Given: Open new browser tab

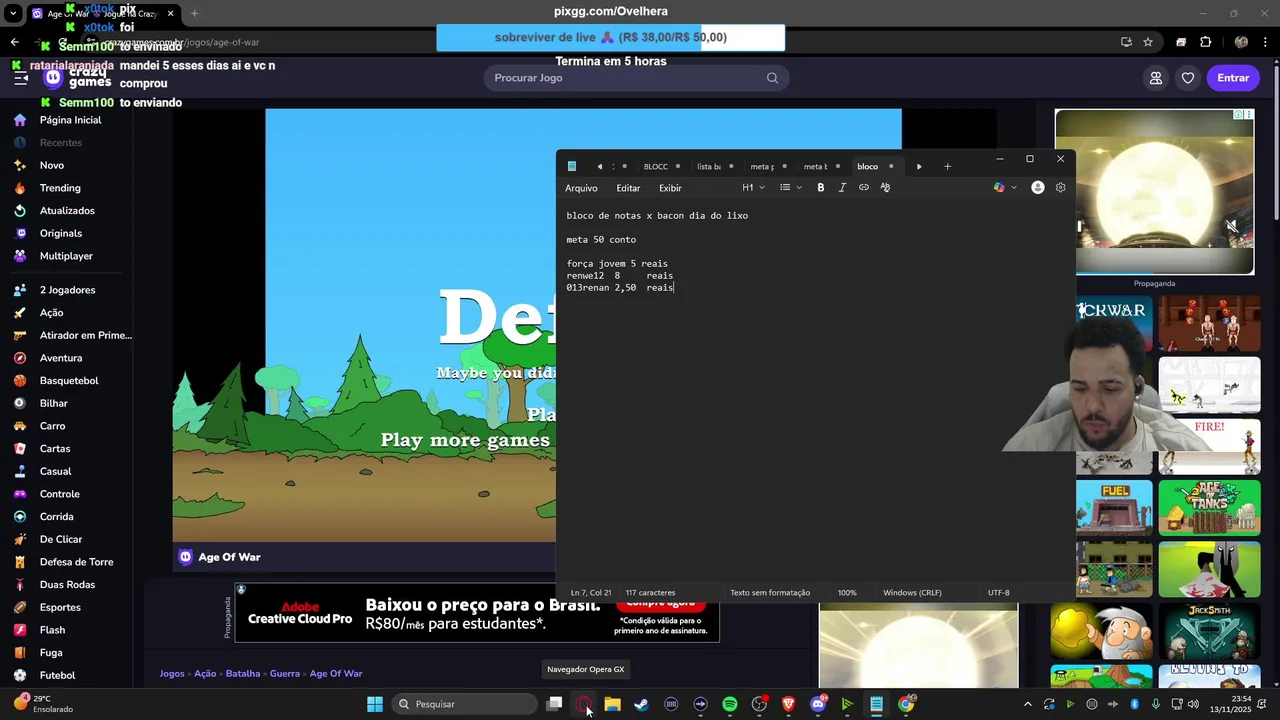Looking at the screenshot, I should (x=194, y=14).
